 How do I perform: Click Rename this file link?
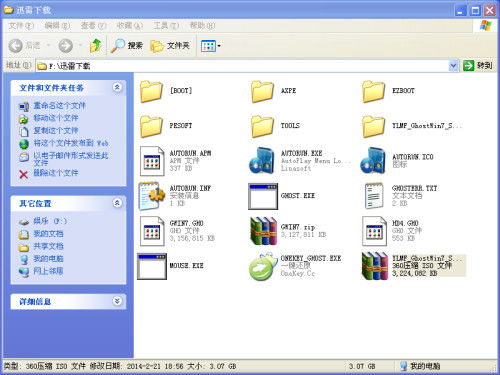coord(59,106)
